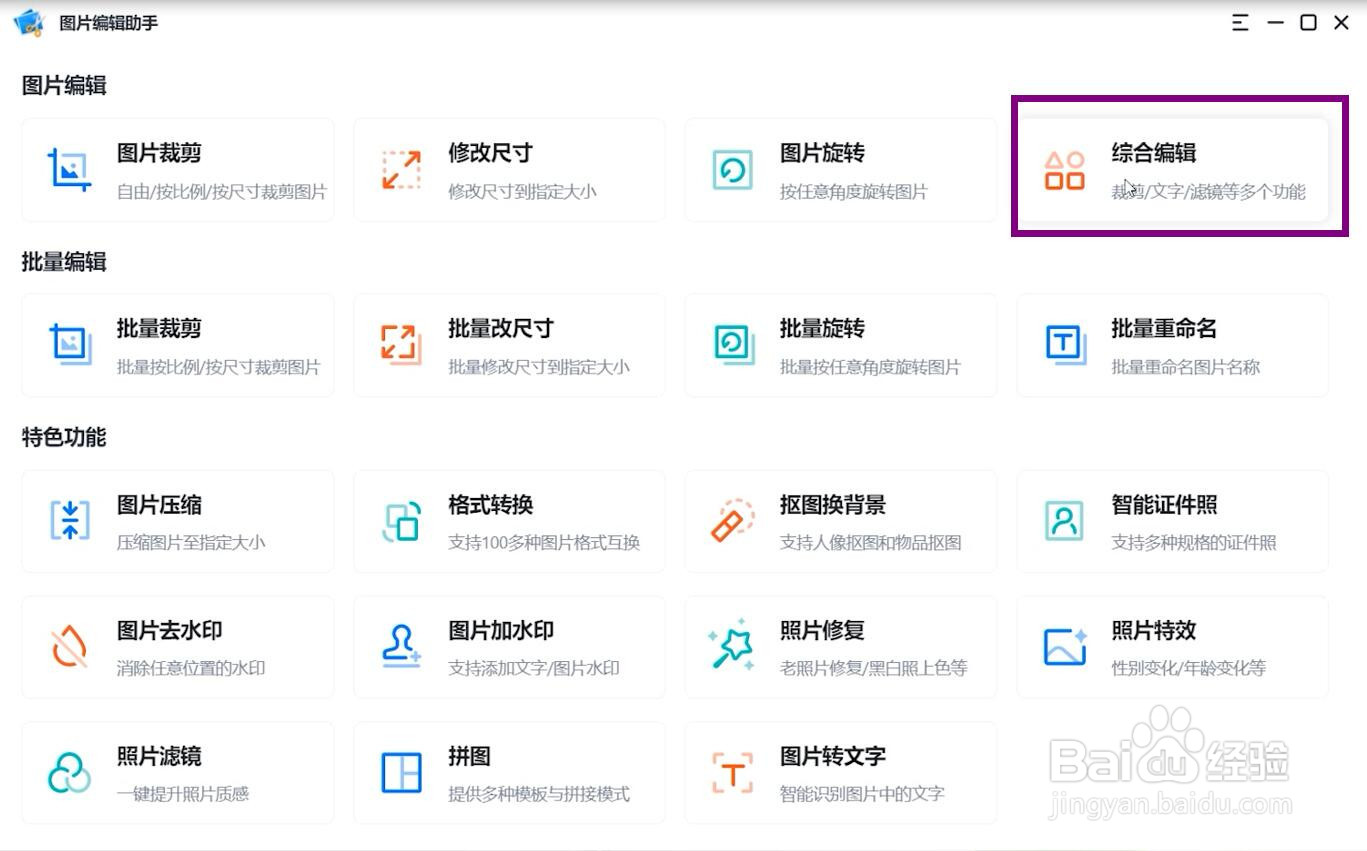Select the 格式转换 (Format Conversion) feature
This screenshot has width=1367, height=851.
508,520
